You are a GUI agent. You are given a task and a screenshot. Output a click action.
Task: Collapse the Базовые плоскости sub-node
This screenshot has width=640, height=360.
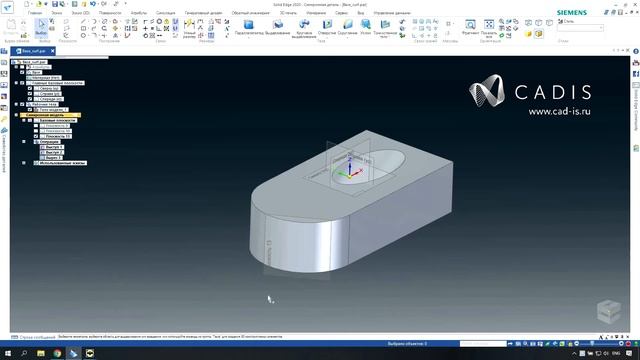pyautogui.click(x=24, y=120)
